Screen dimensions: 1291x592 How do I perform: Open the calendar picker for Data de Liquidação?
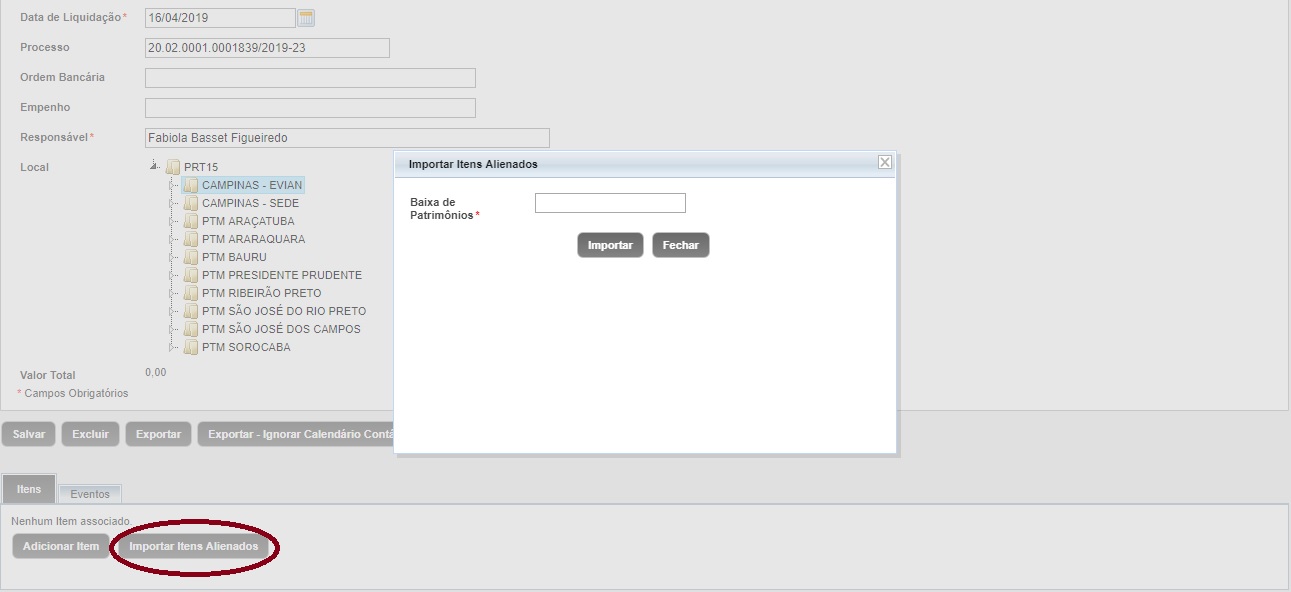[x=307, y=18]
